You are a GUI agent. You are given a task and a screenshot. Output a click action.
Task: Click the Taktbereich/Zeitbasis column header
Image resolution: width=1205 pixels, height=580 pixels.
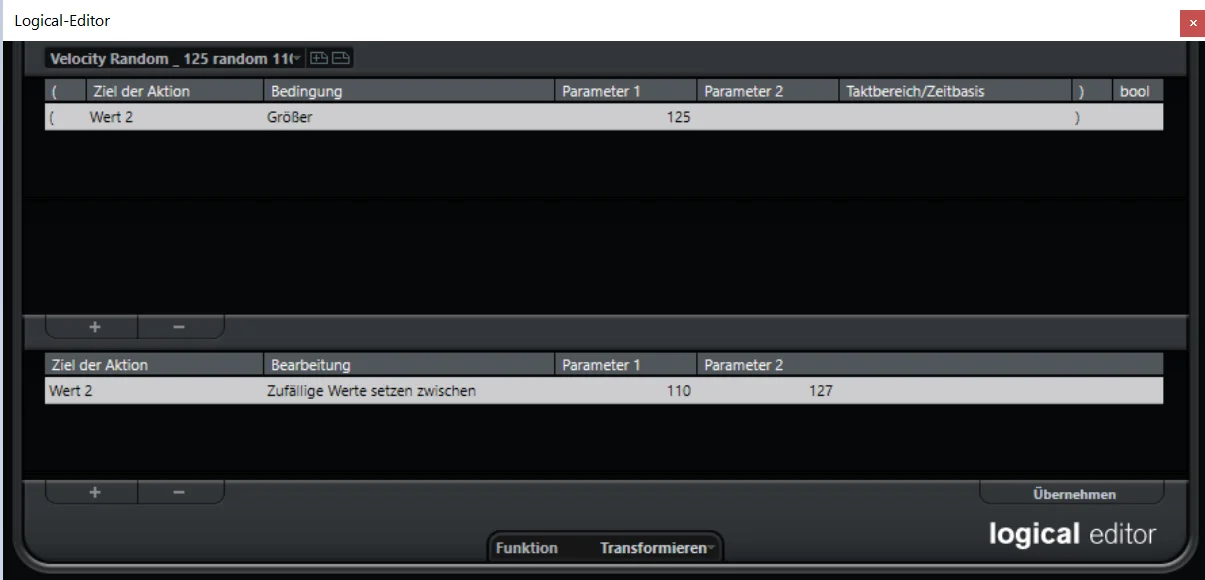click(955, 91)
